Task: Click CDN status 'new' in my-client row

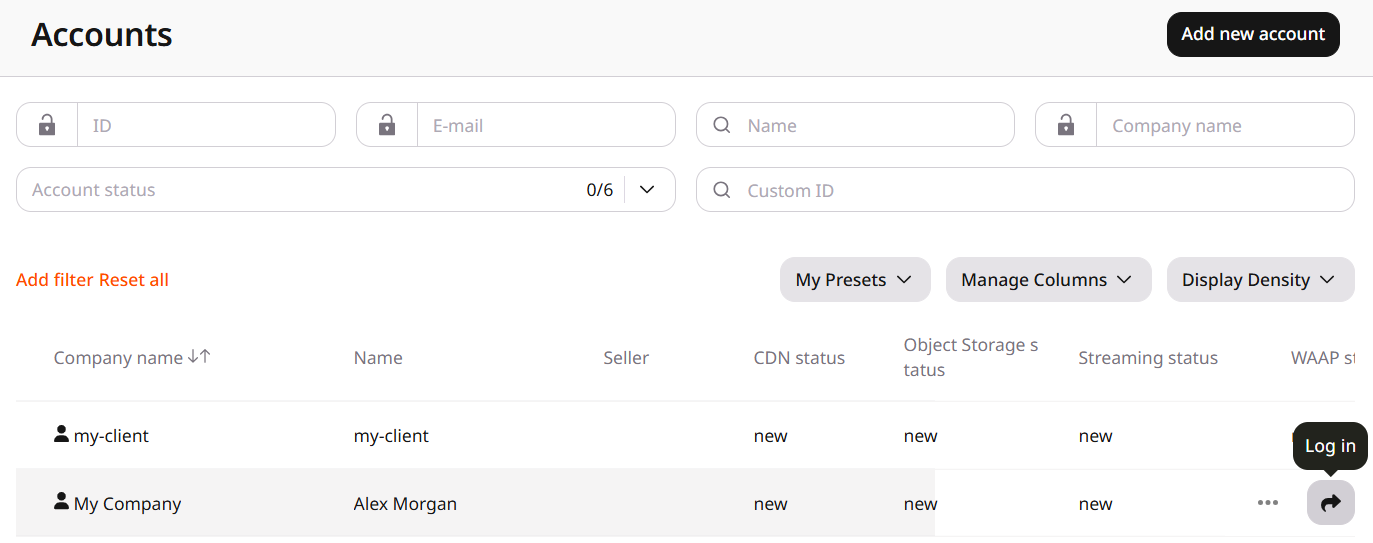Action: tap(770, 436)
